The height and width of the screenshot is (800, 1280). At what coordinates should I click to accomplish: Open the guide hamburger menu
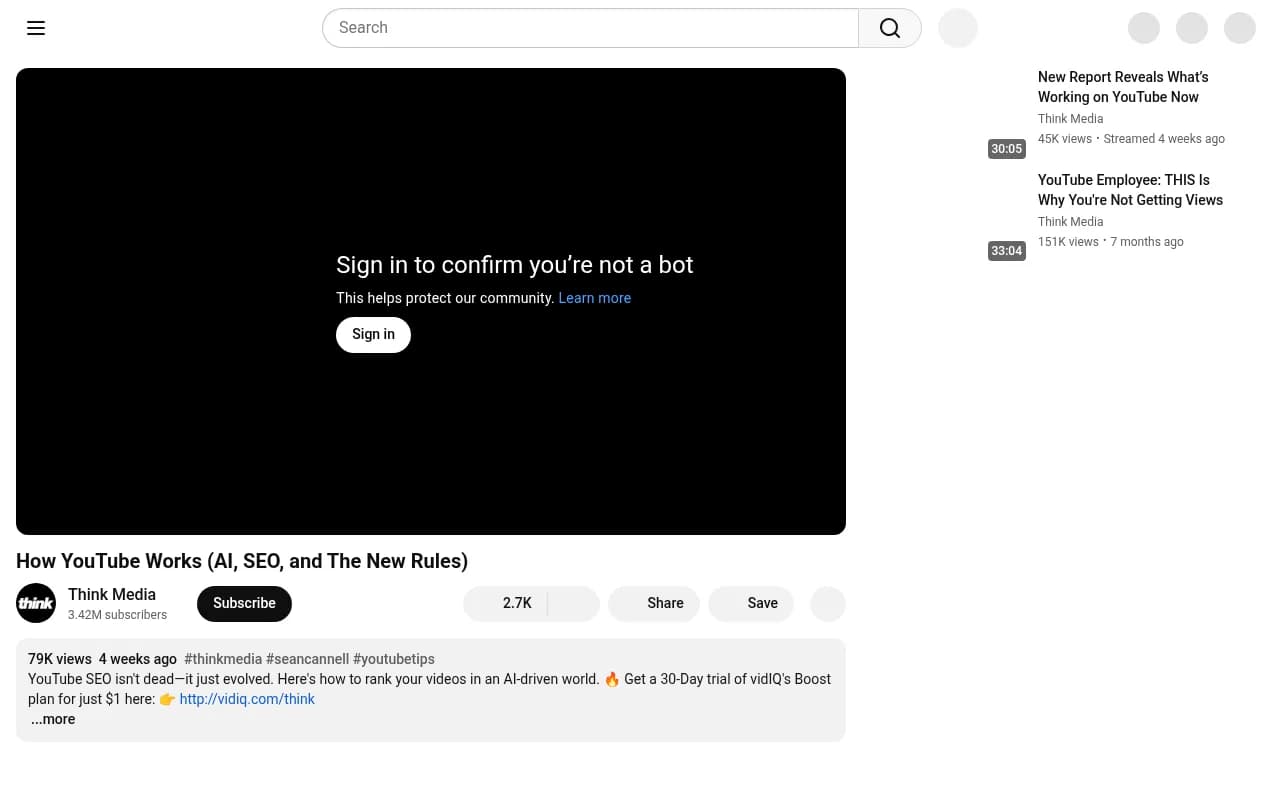click(x=36, y=28)
